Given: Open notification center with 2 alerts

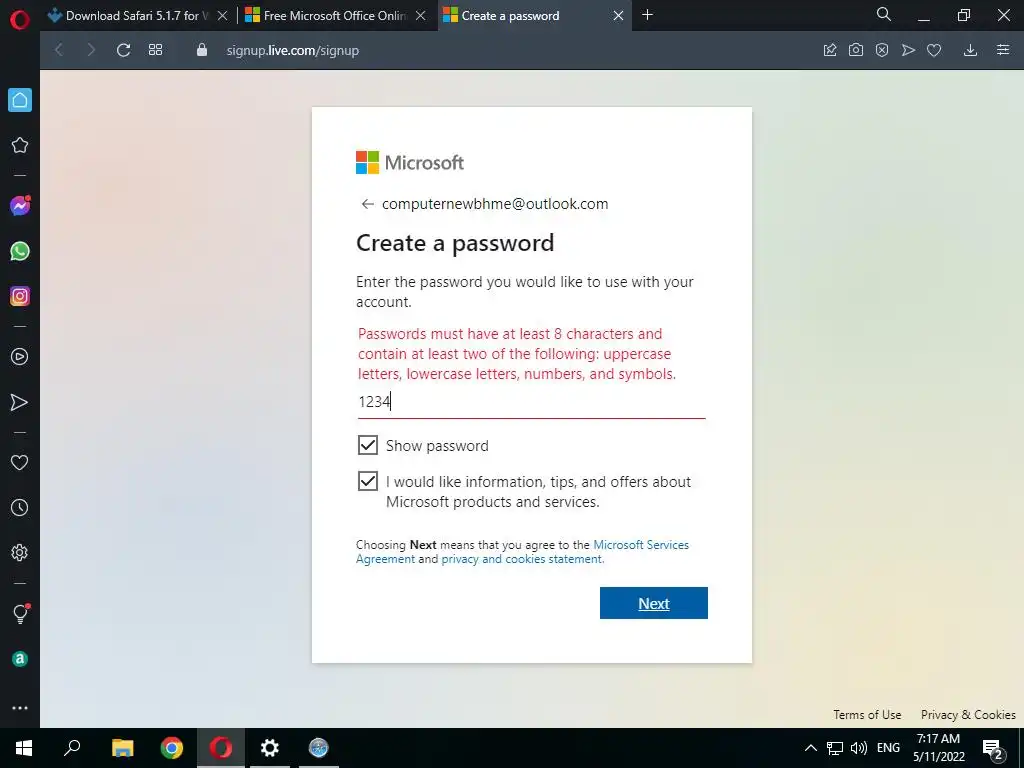Looking at the screenshot, I should pyautogui.click(x=993, y=748).
